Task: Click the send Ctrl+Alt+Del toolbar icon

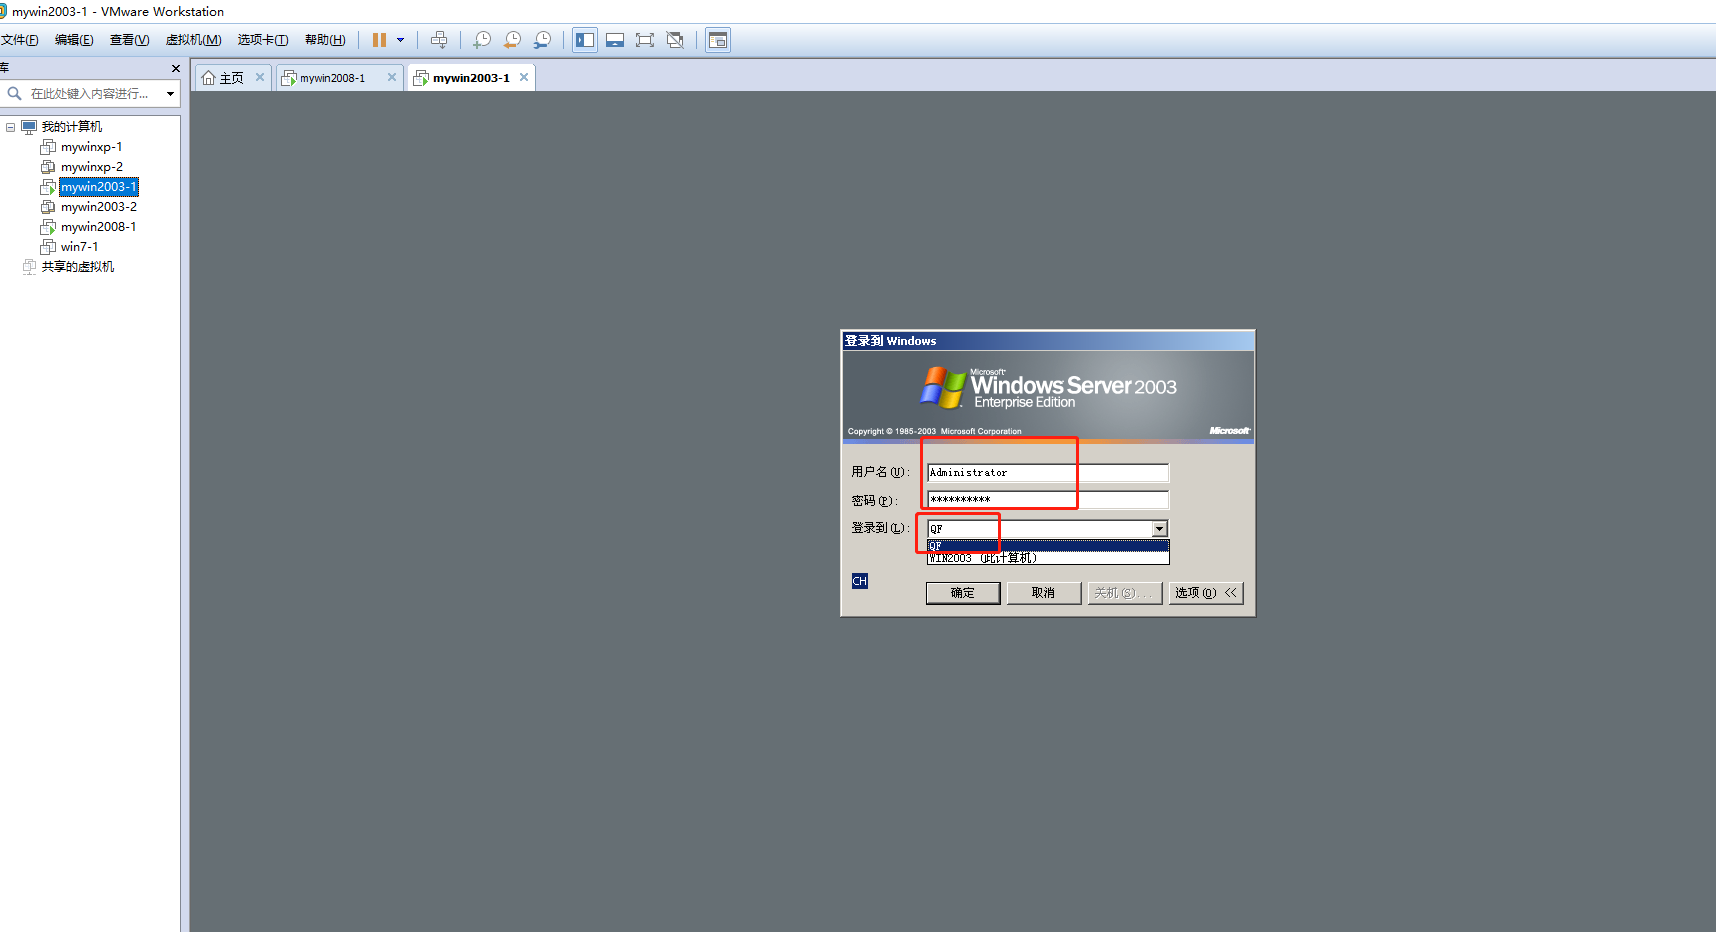Action: (439, 40)
